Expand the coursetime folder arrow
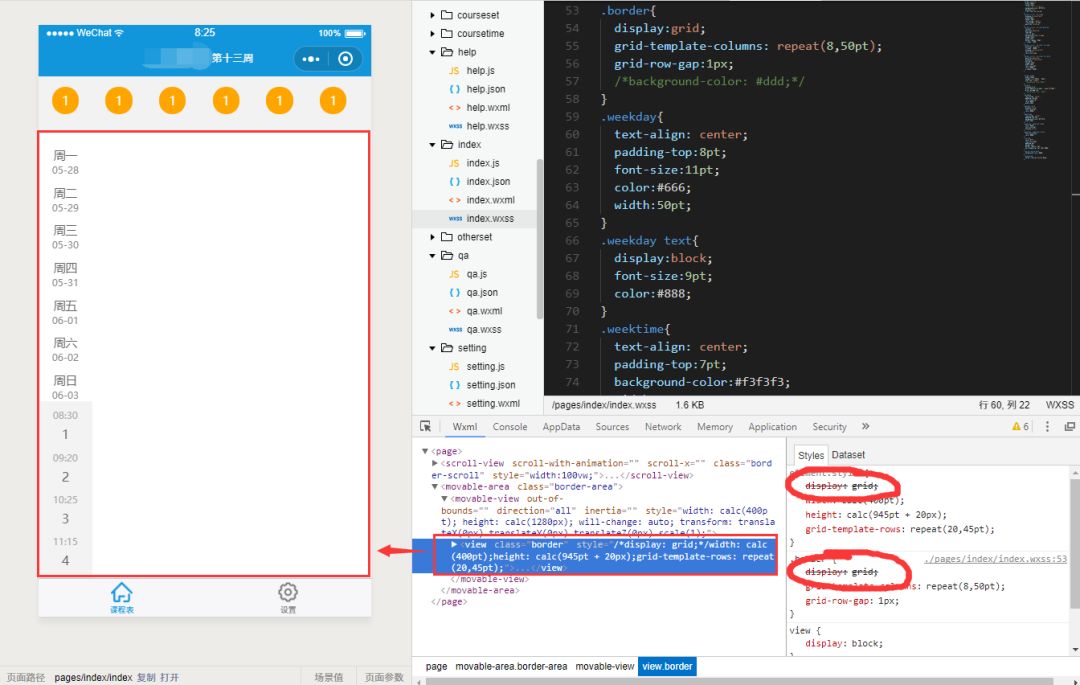The image size is (1080, 685). (433, 34)
